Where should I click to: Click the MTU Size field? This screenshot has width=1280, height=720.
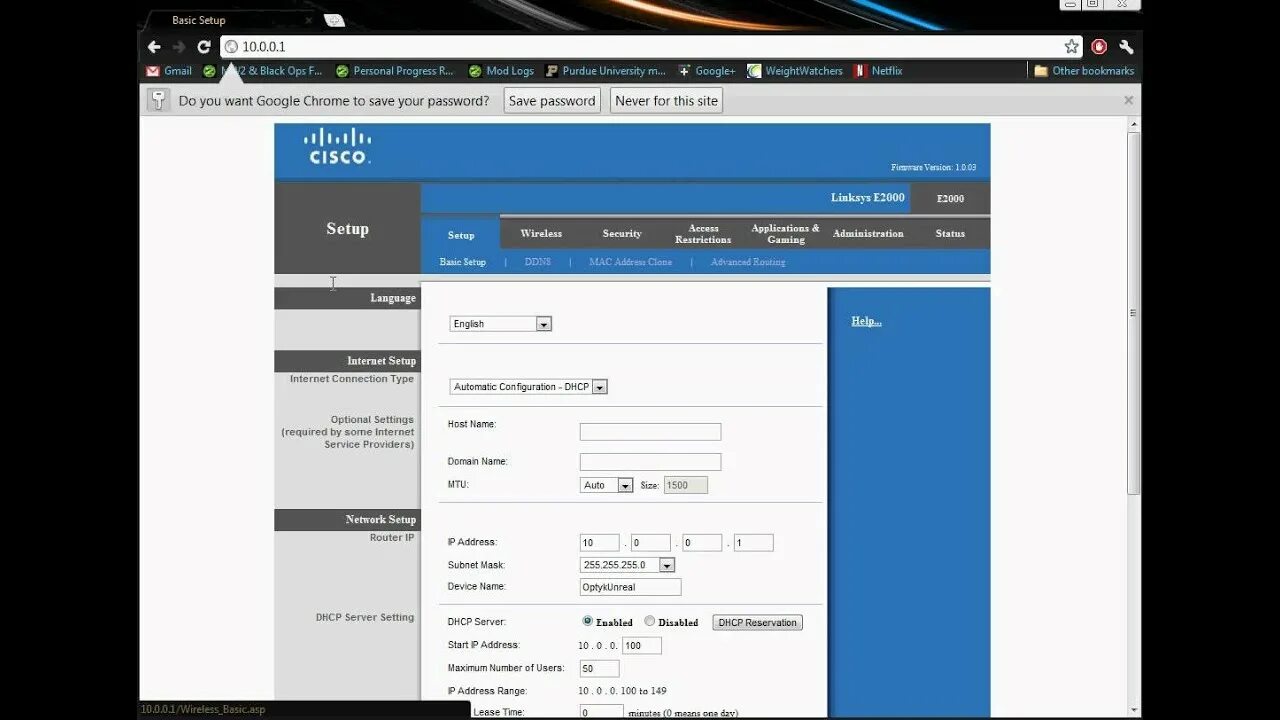coord(686,485)
